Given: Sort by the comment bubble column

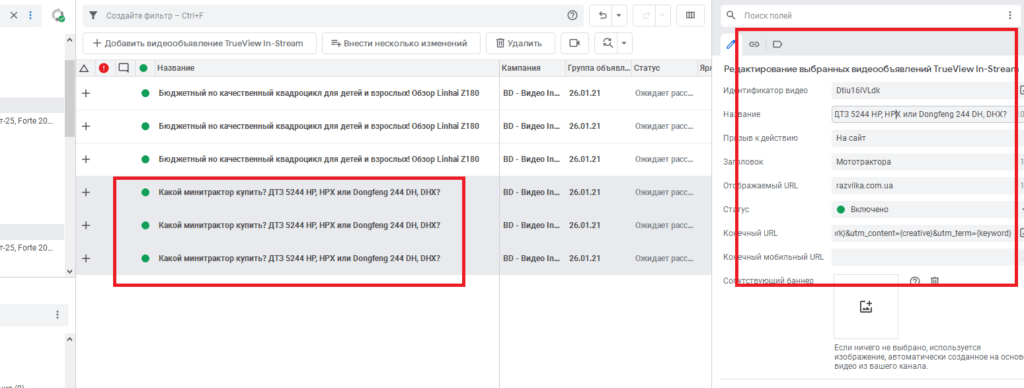Looking at the screenshot, I should click(123, 68).
